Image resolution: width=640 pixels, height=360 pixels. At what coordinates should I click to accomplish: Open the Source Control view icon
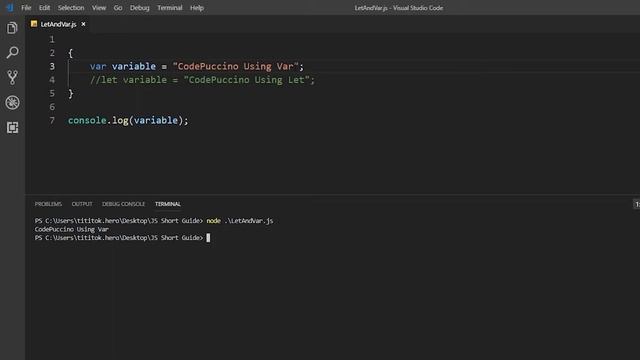(12, 78)
